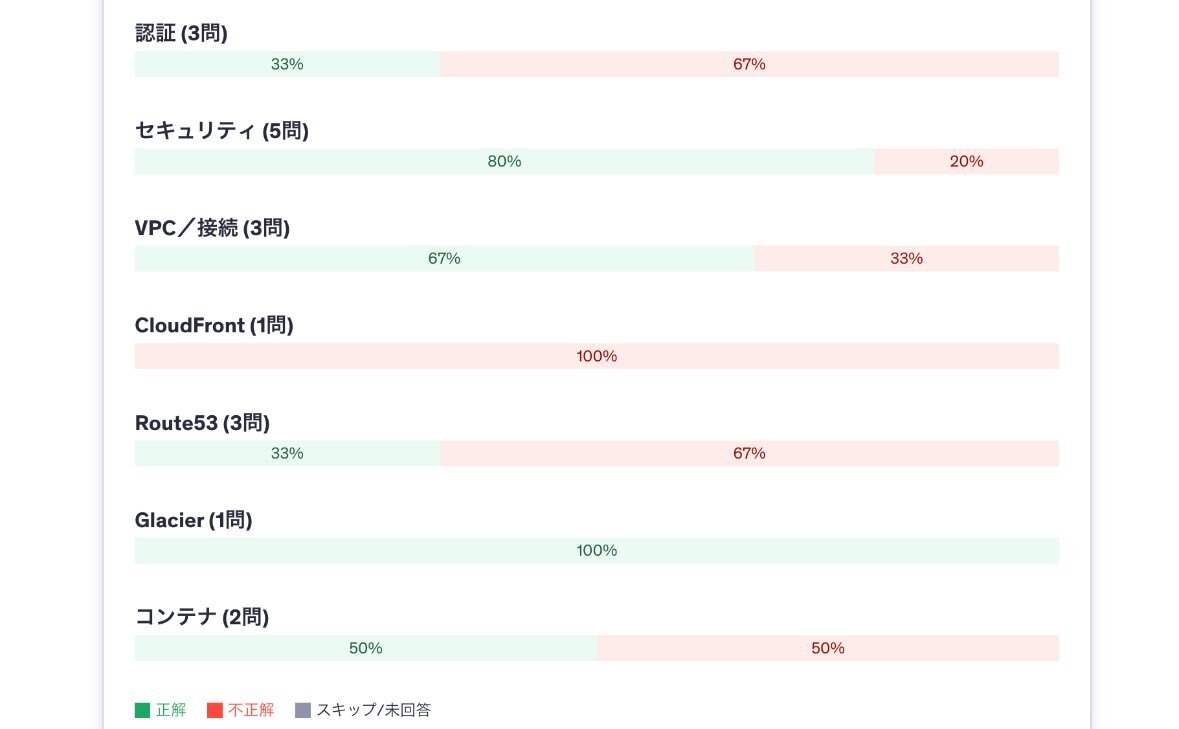
Task: Click the 67% incorrect bar for 認証
Action: pyautogui.click(x=750, y=64)
